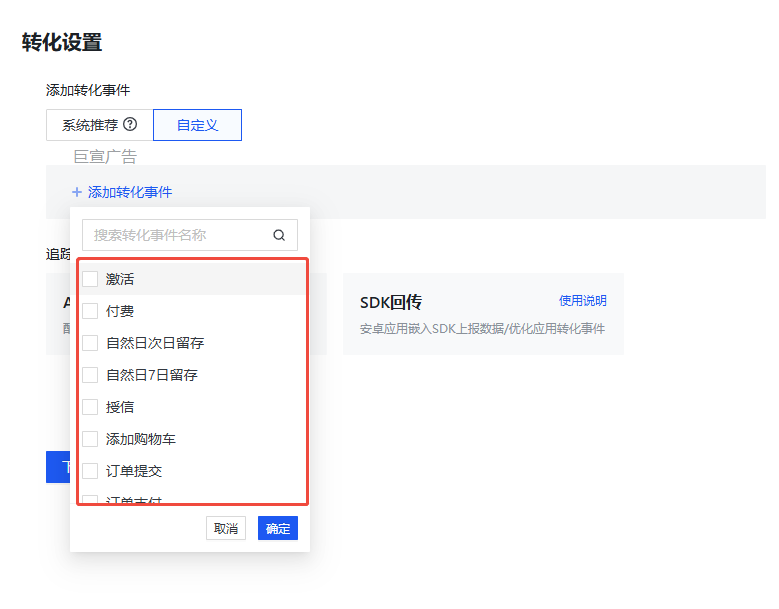Toggle the 授信 checkbox
Image resolution: width=779 pixels, height=609 pixels.
point(90,407)
